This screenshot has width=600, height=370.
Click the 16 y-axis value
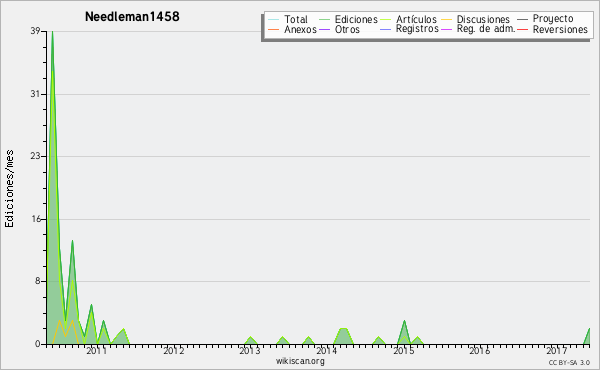click(36, 219)
